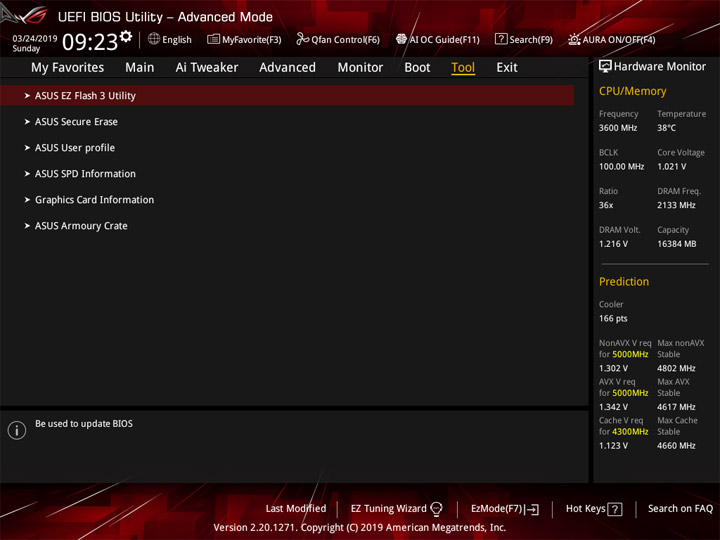Click the EzMode exit arrow icon
The height and width of the screenshot is (540, 720).
tap(533, 509)
